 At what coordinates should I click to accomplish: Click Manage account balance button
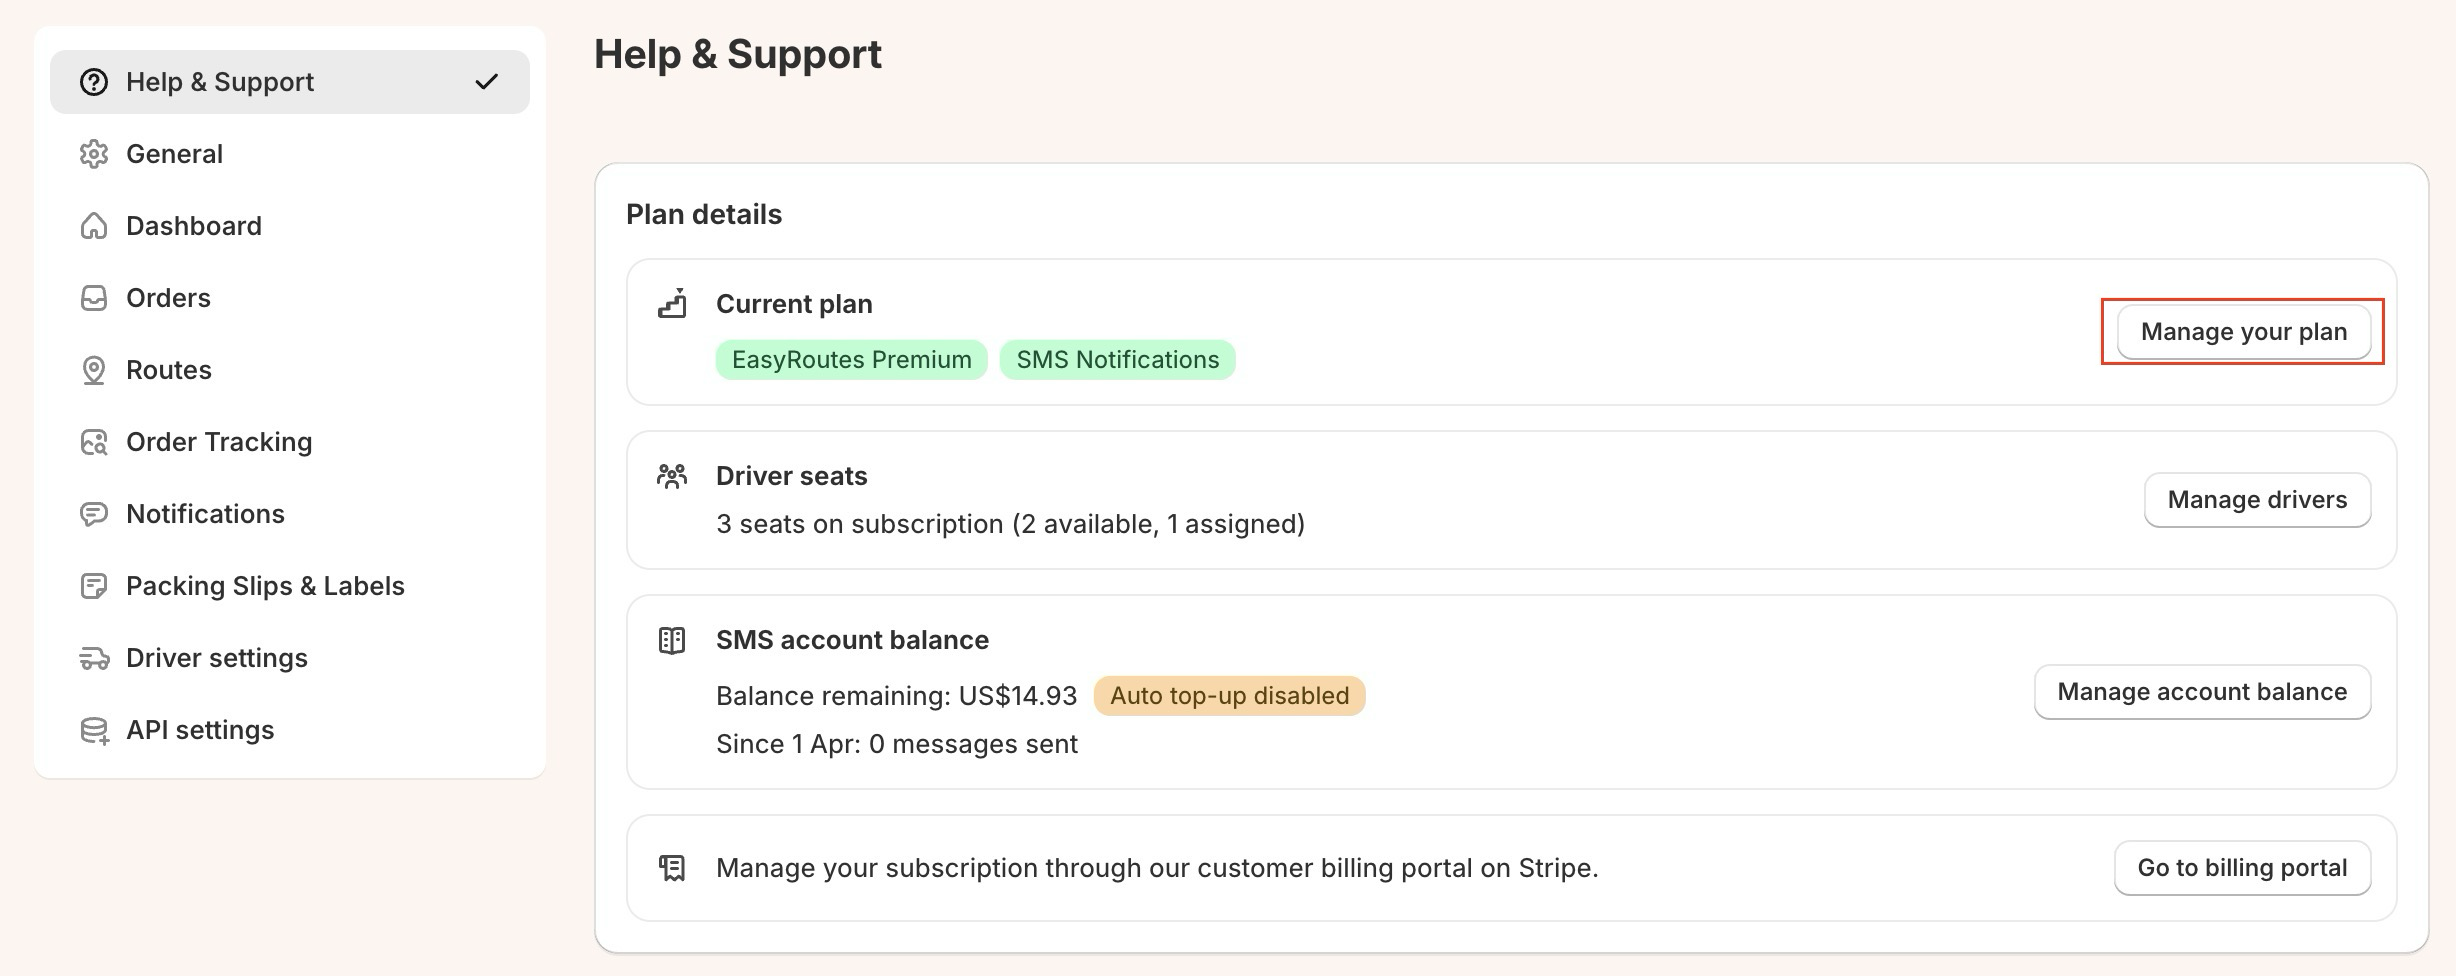coord(2201,692)
